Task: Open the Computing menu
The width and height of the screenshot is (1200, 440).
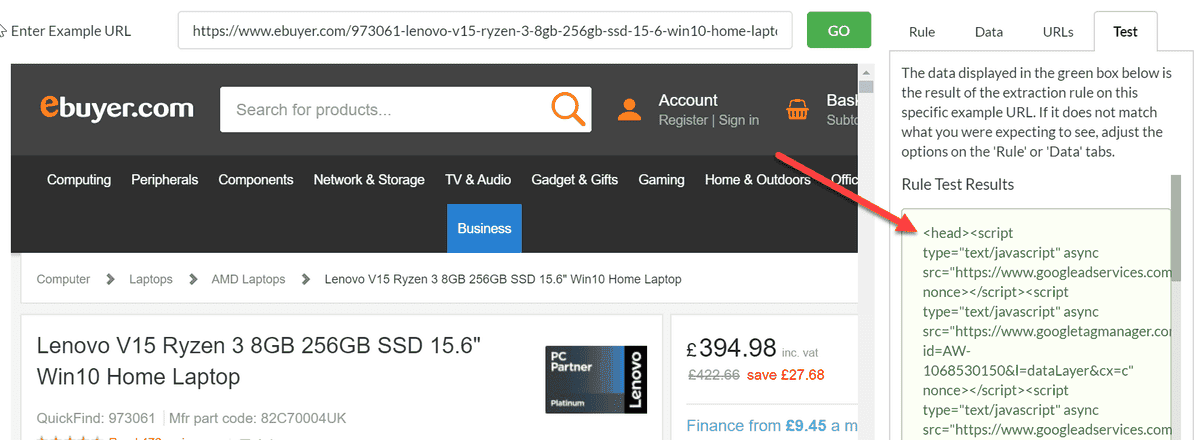Action: (79, 180)
